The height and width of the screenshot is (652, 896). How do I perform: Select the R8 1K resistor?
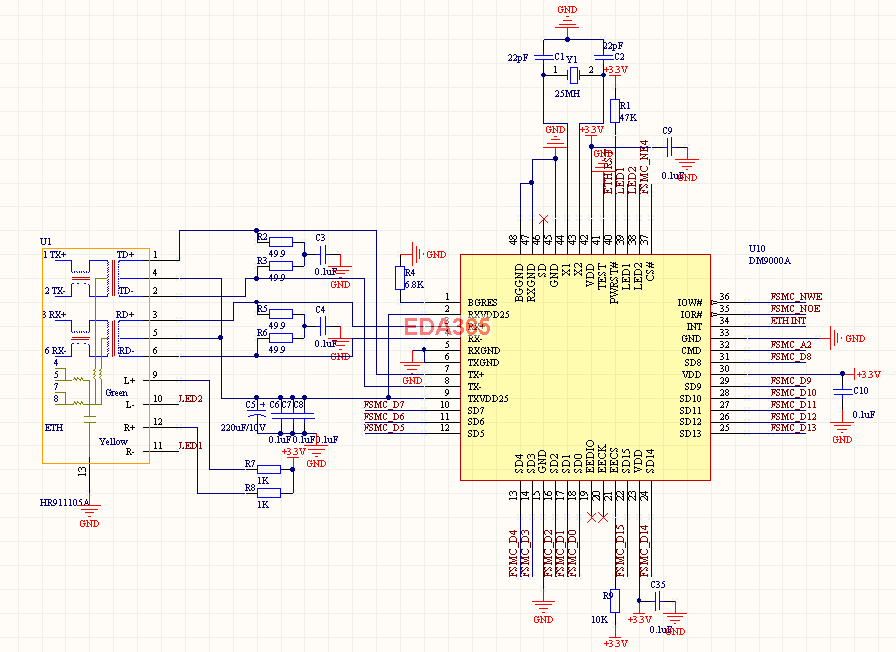pos(269,493)
